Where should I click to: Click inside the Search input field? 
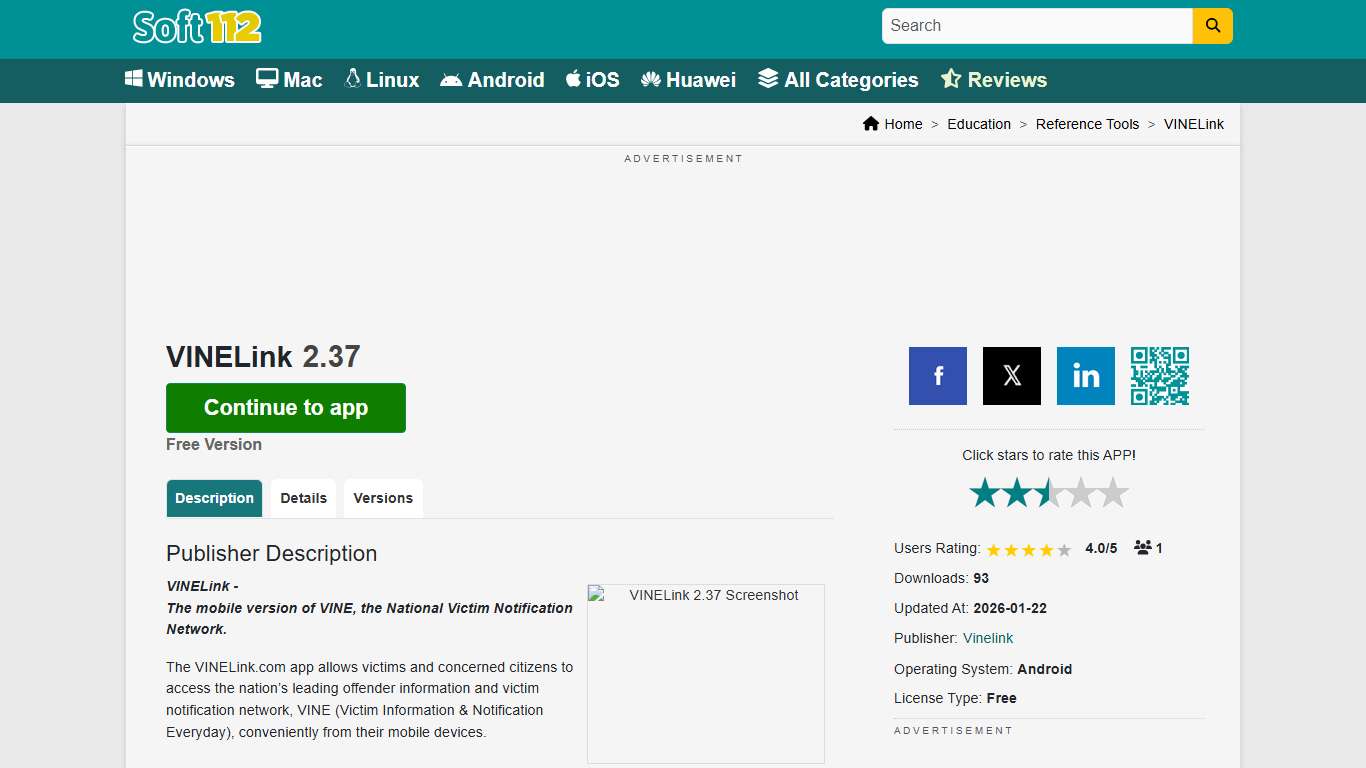[1036, 25]
